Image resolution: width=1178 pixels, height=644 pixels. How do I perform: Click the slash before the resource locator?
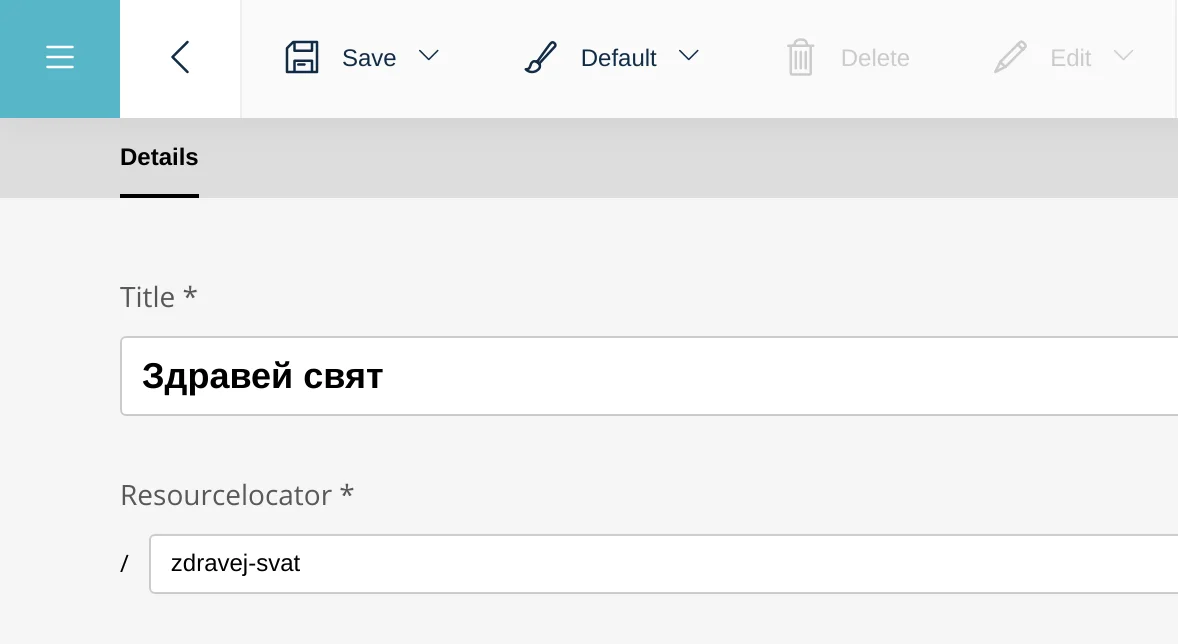(x=125, y=563)
